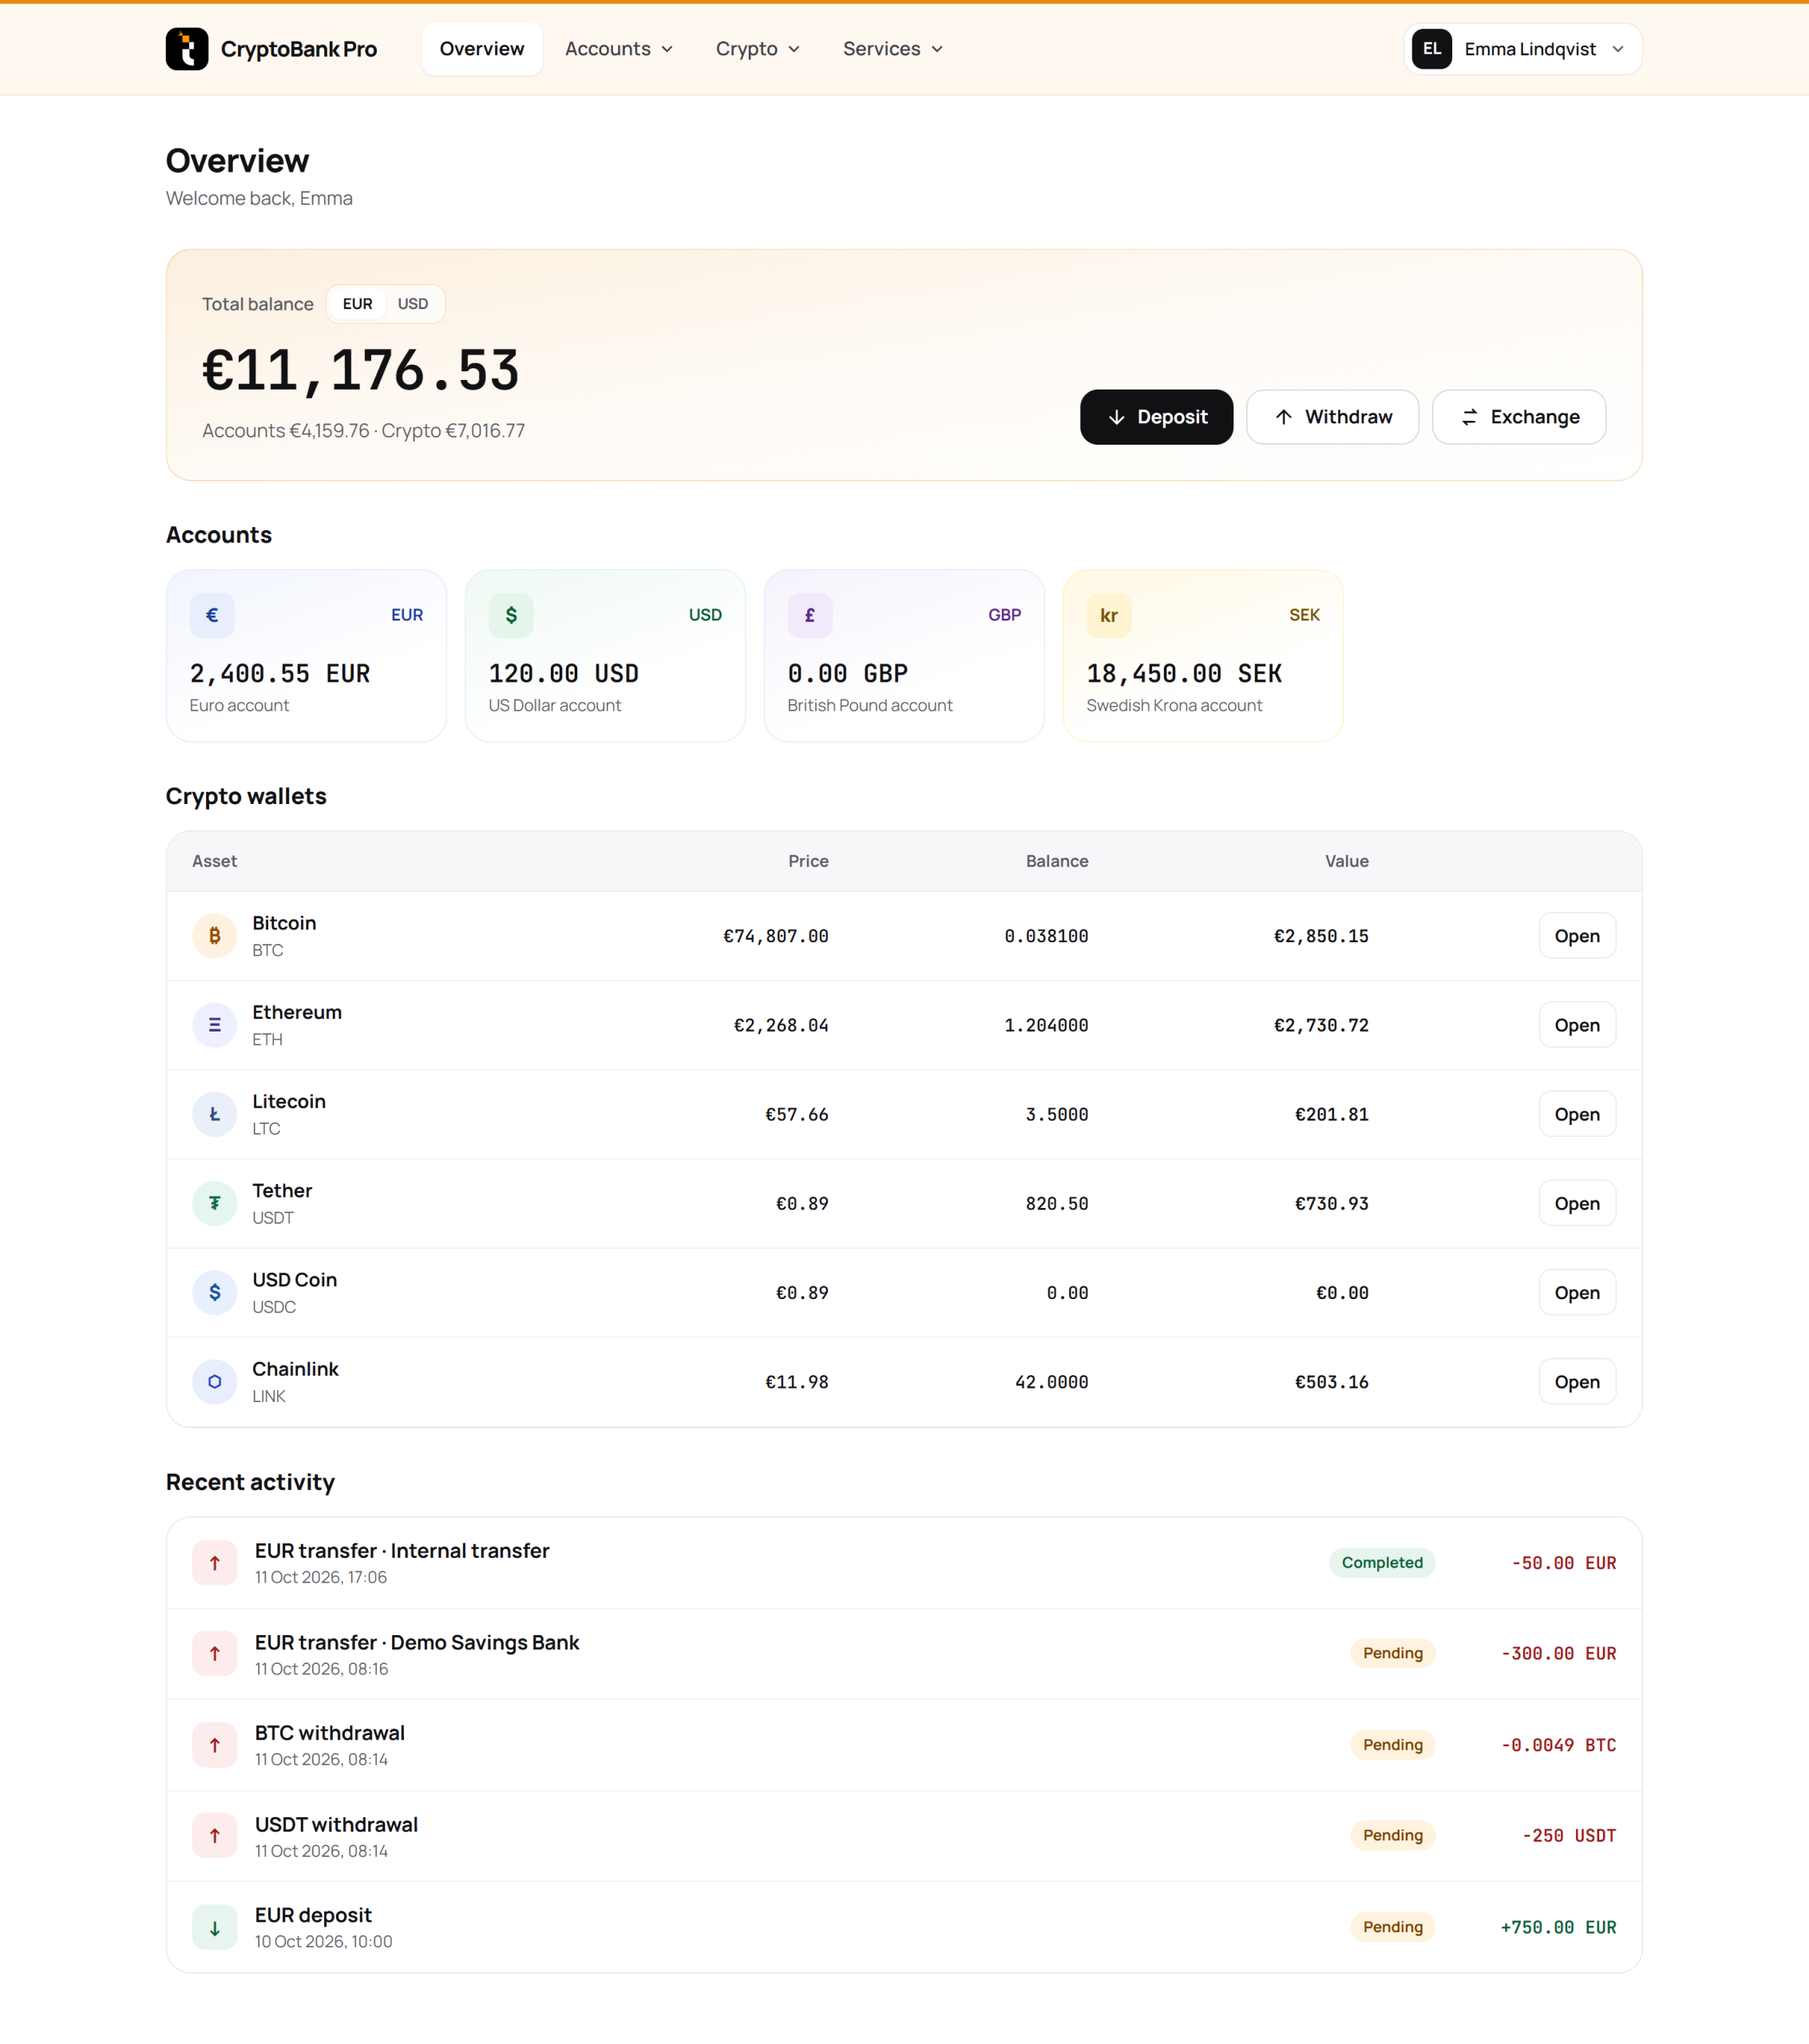Click the -300.00 EUR amount
Screen dimensions: 1809x2044
tap(1558, 1654)
